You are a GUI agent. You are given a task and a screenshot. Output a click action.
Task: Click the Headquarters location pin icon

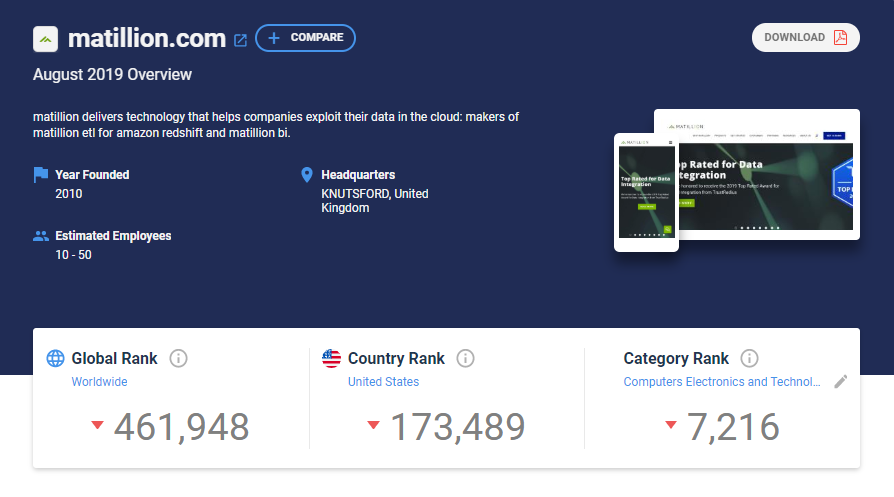coord(307,175)
